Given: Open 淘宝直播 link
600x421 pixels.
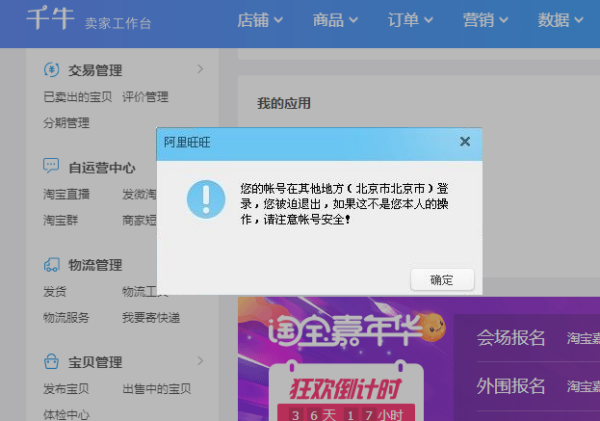Looking at the screenshot, I should click(x=66, y=194).
